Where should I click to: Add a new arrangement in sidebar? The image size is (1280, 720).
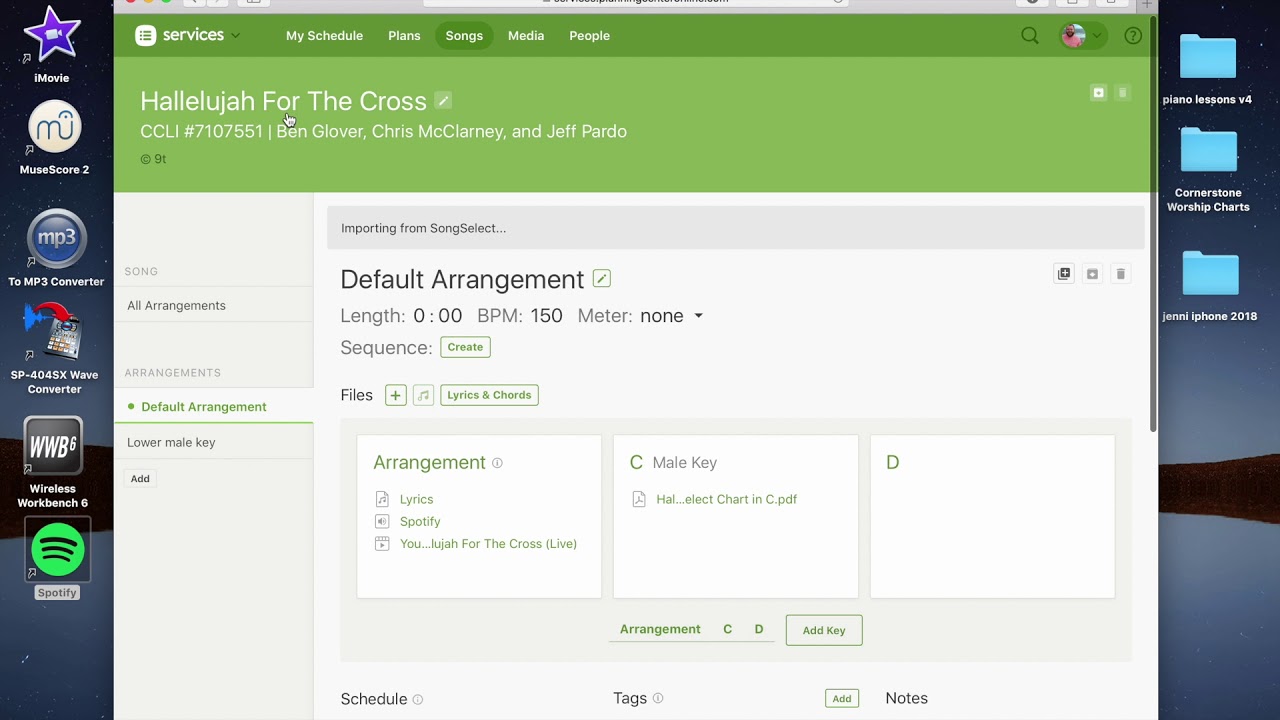140,479
